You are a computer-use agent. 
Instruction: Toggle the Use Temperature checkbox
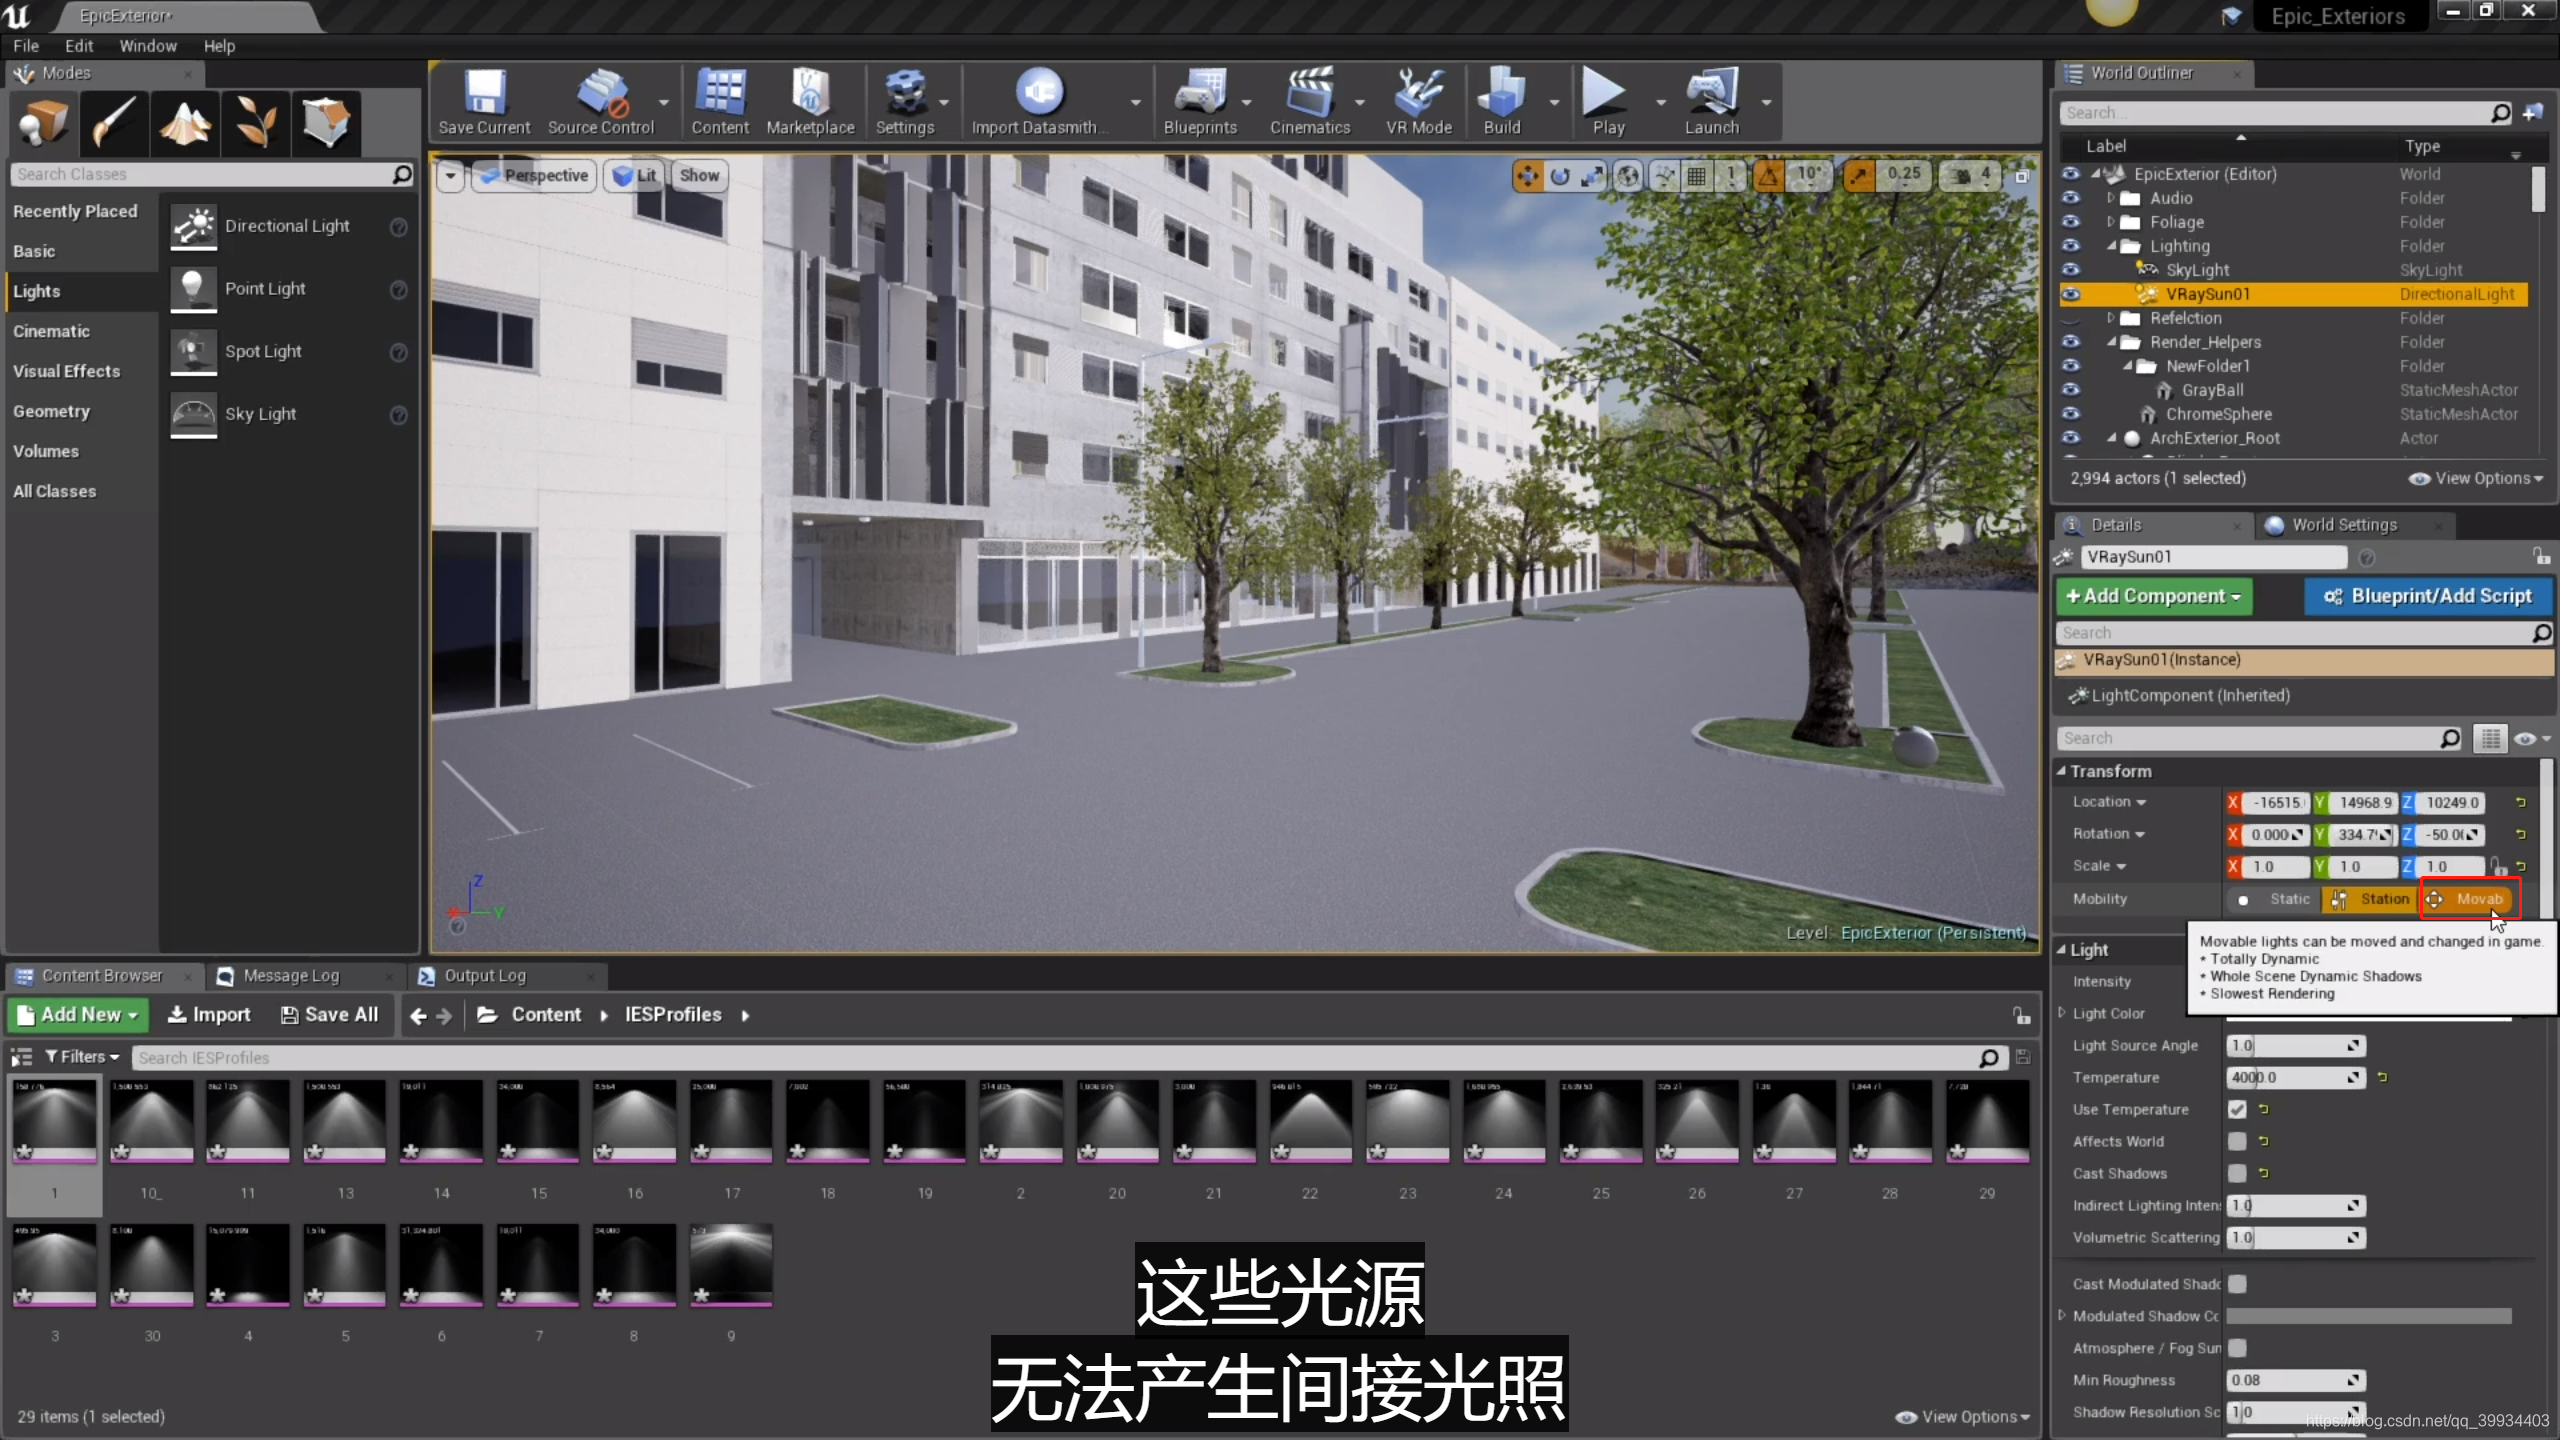(2237, 1109)
